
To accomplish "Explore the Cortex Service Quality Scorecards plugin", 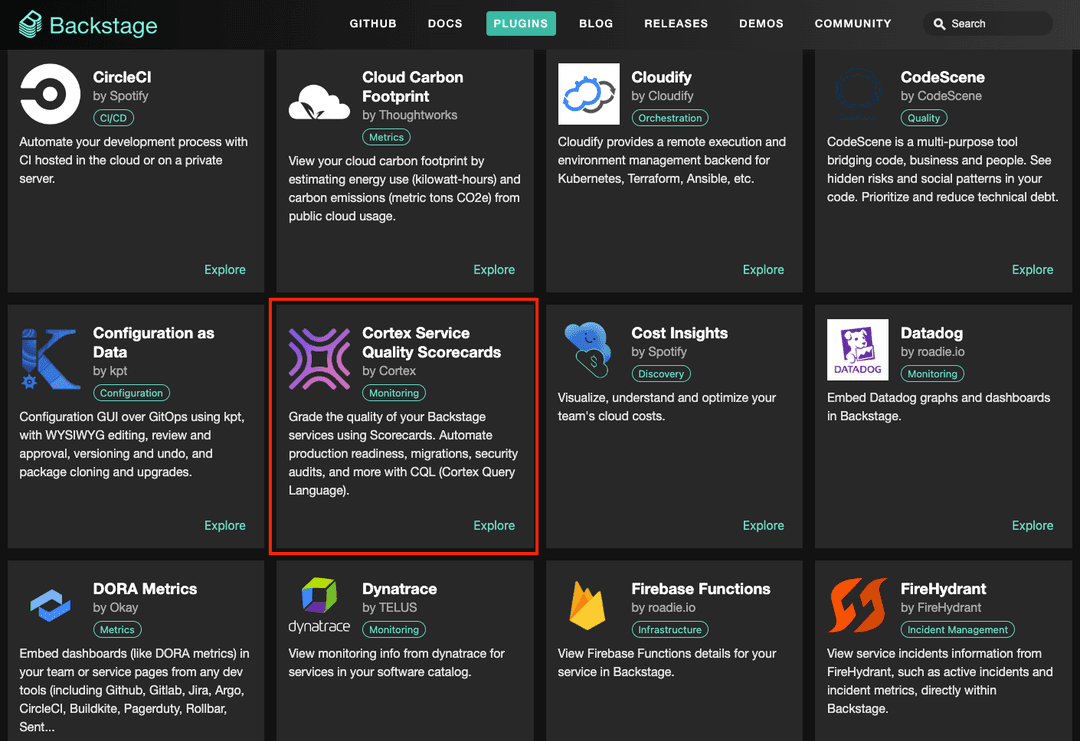I will (x=494, y=525).
